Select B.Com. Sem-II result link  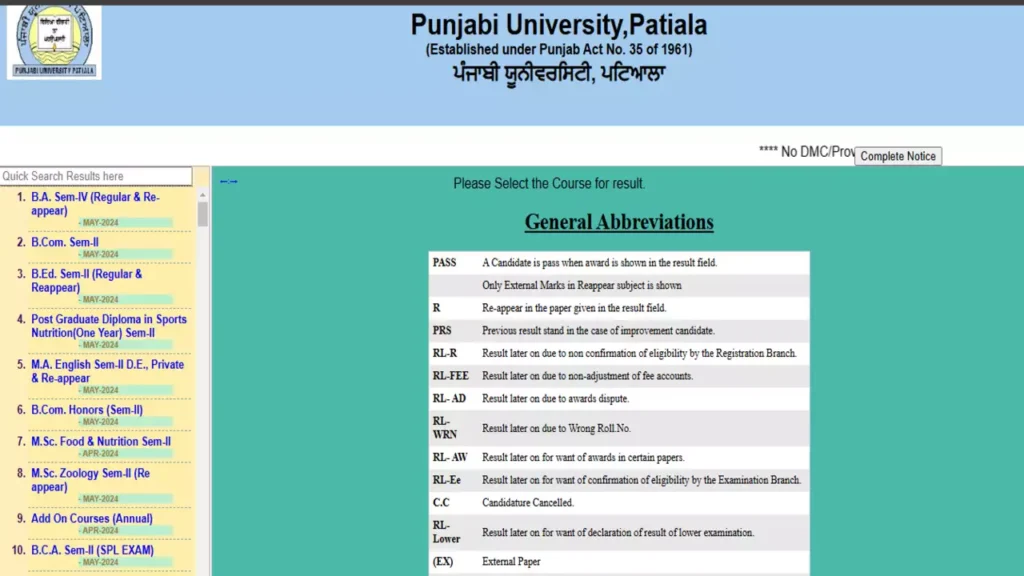(x=64, y=242)
